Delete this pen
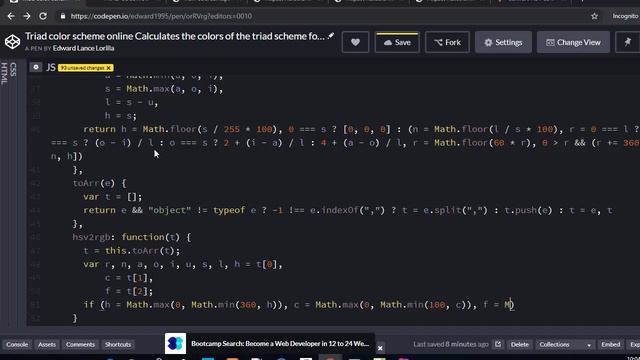 click(x=520, y=344)
